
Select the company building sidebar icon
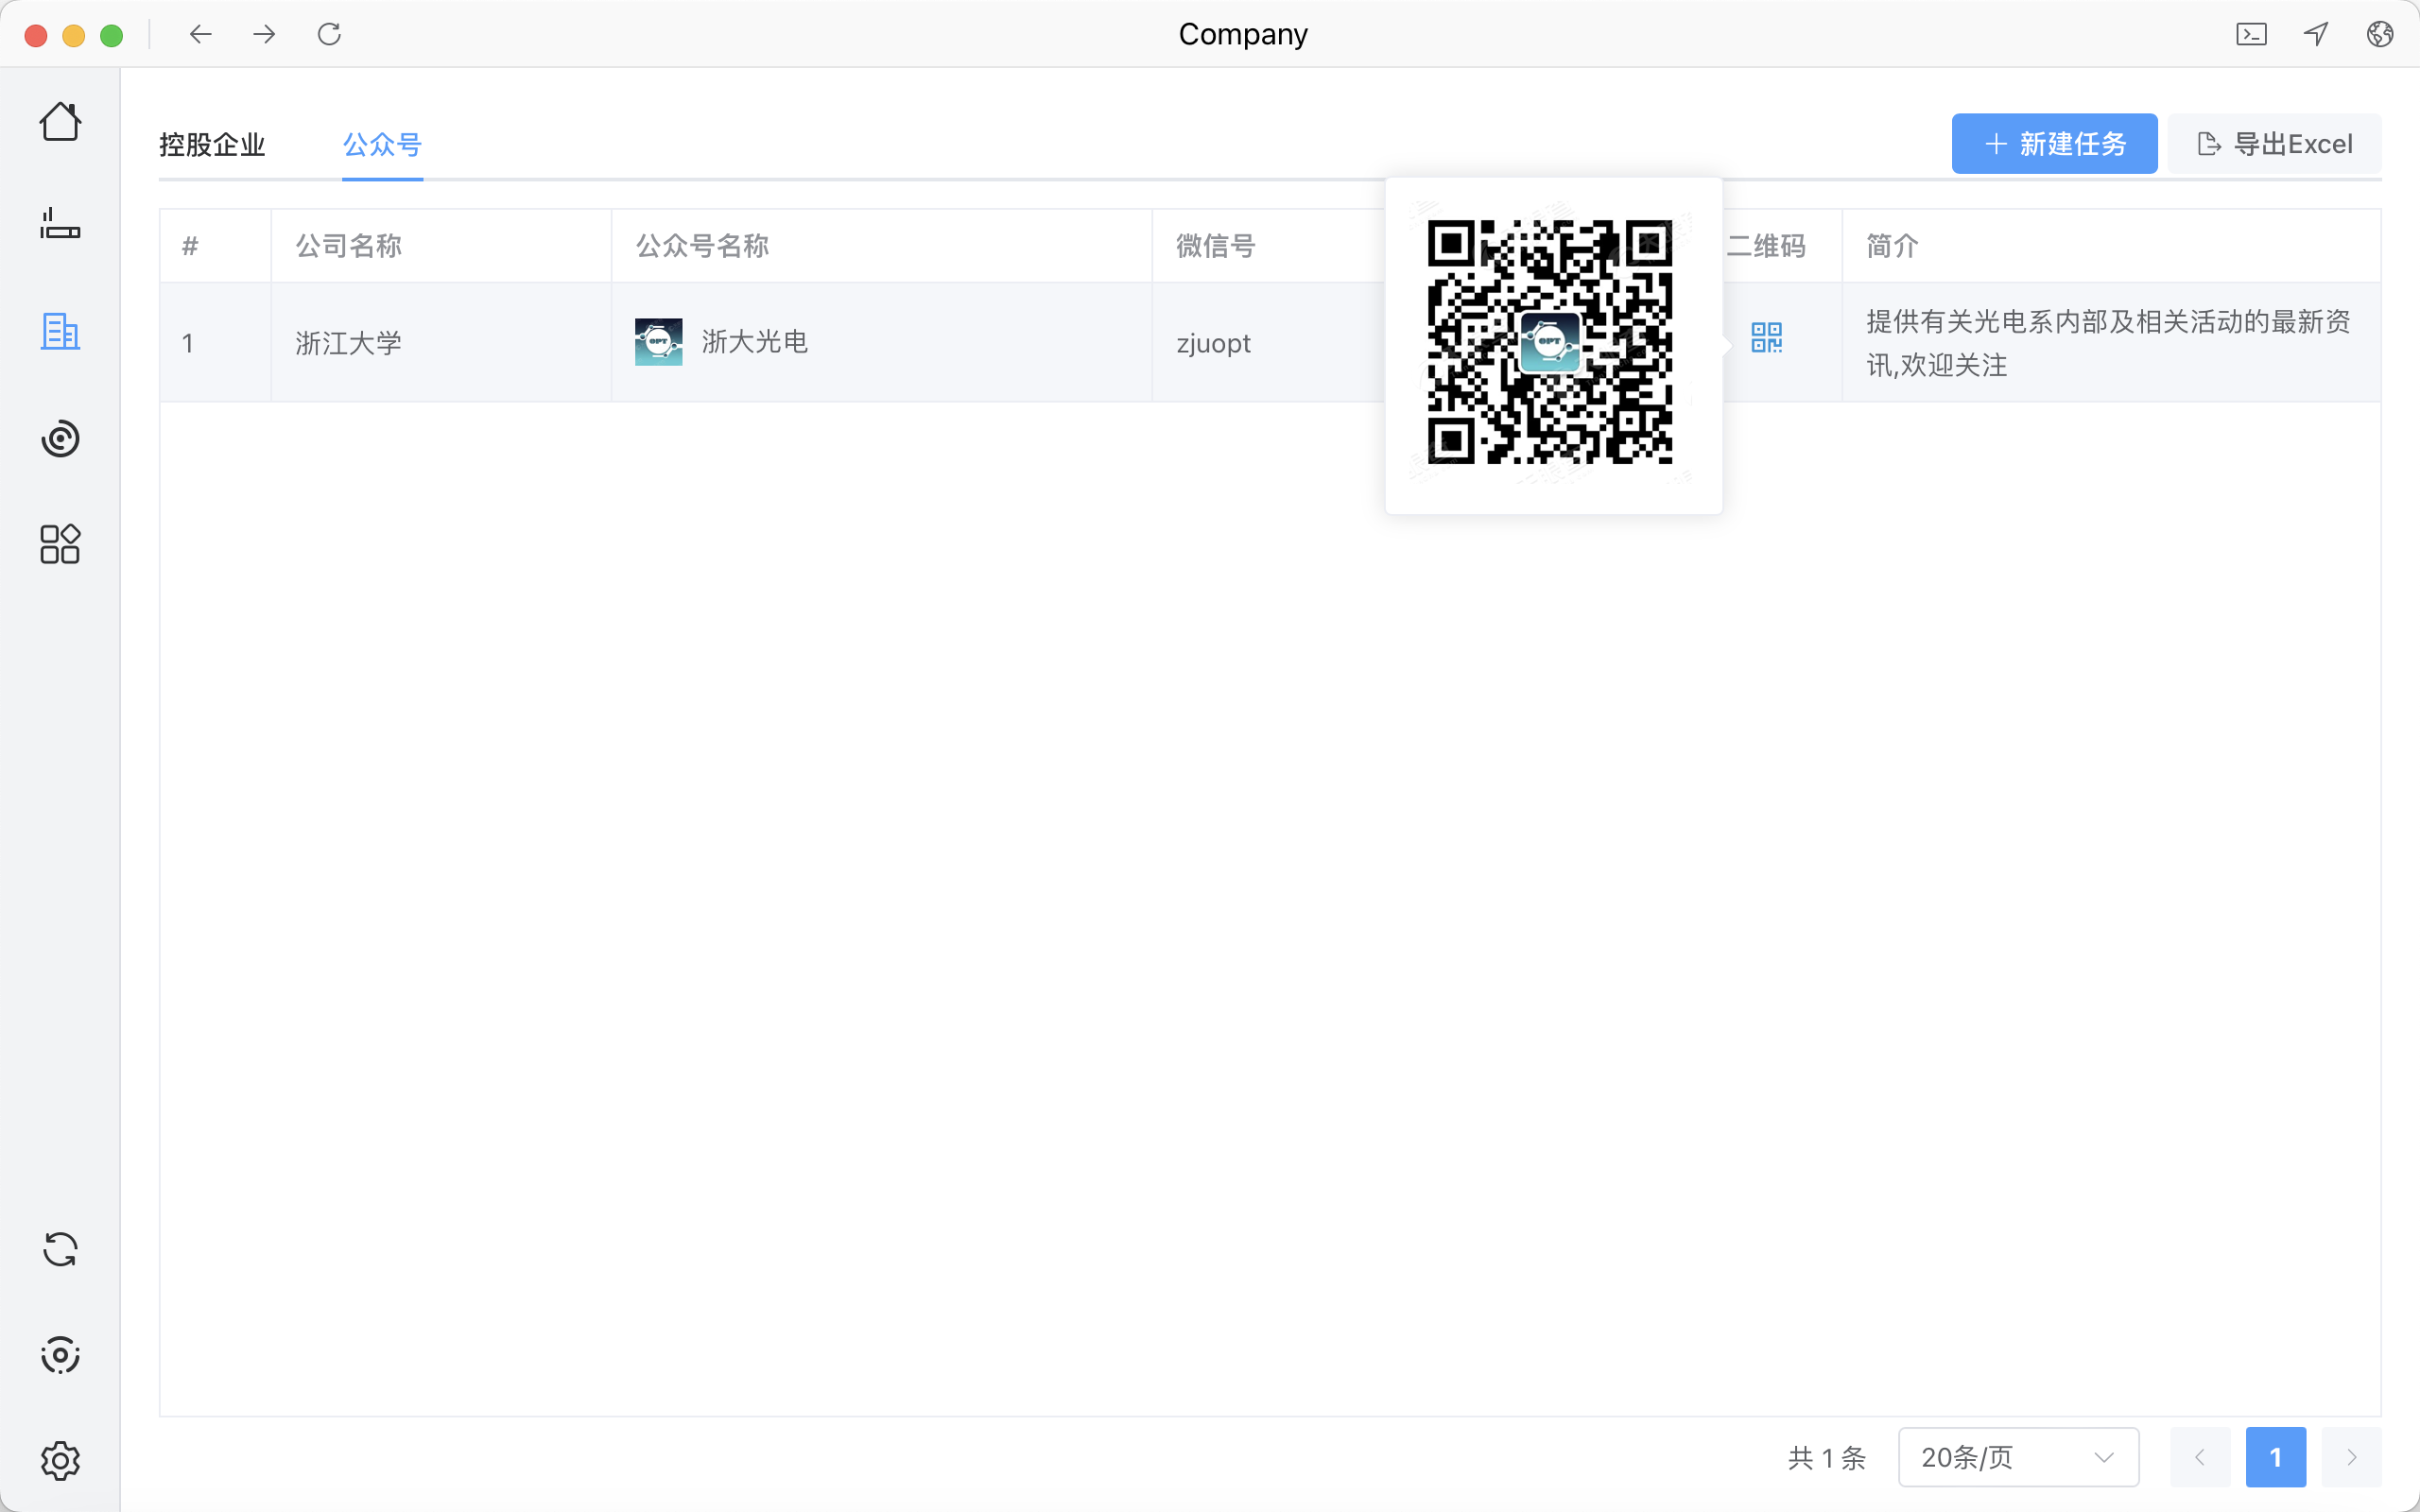(60, 331)
